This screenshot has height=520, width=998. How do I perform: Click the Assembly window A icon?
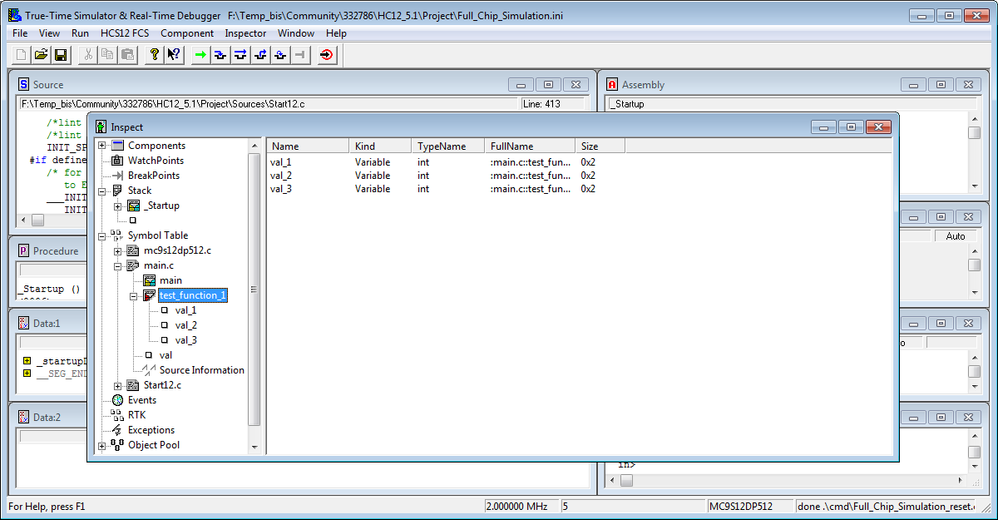click(x=612, y=84)
